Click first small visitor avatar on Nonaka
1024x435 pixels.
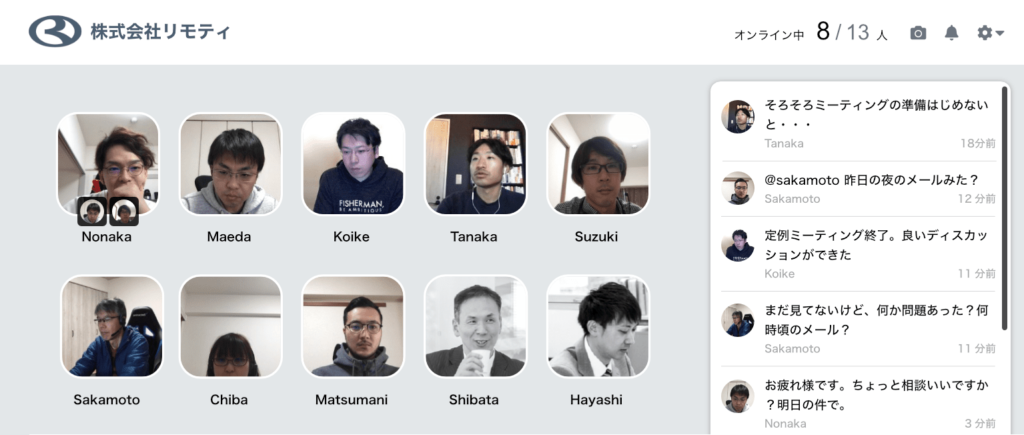tap(92, 211)
